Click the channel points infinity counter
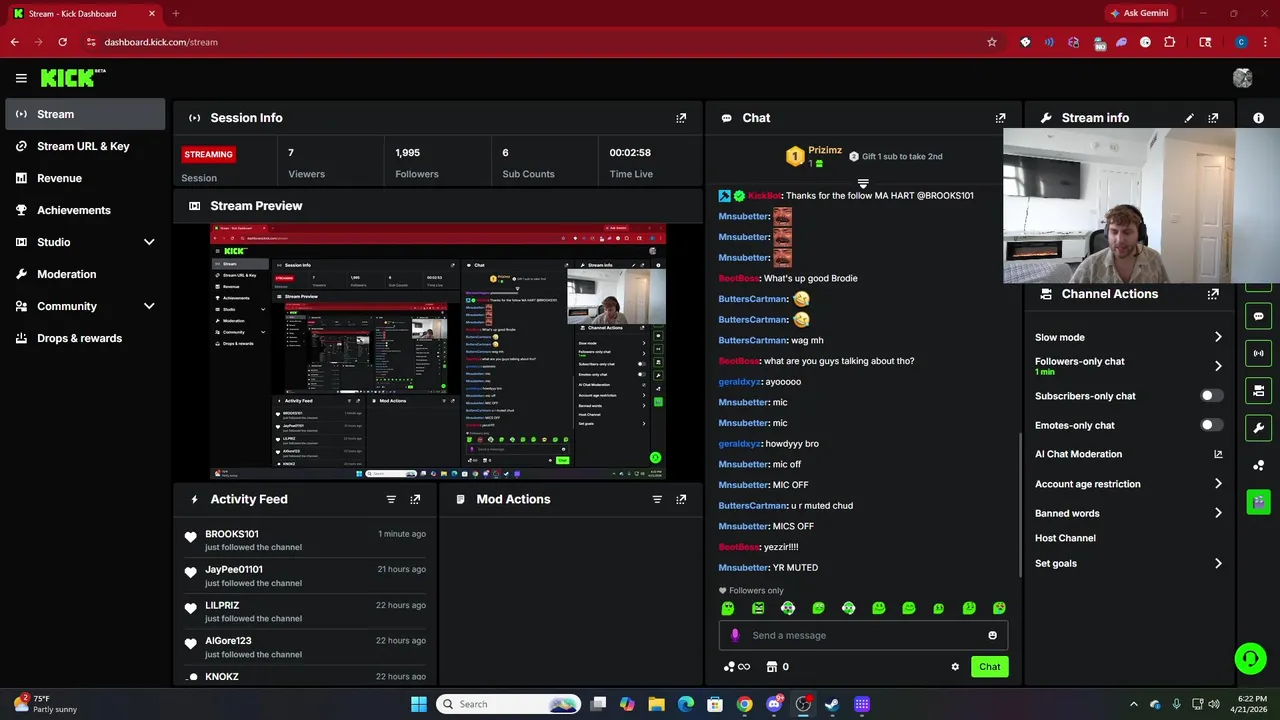 [737, 667]
